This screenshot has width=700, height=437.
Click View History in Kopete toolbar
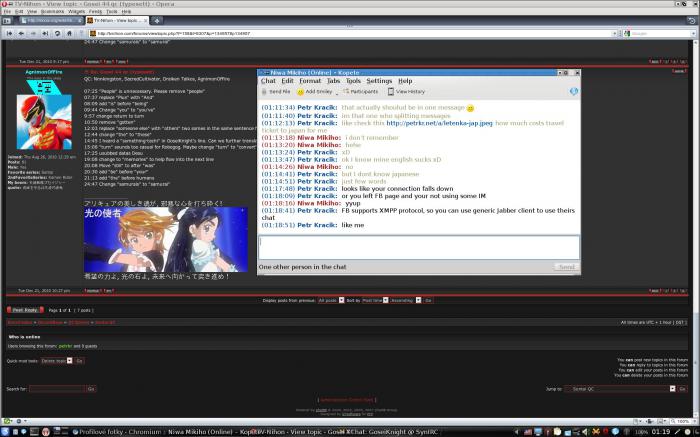[x=406, y=92]
